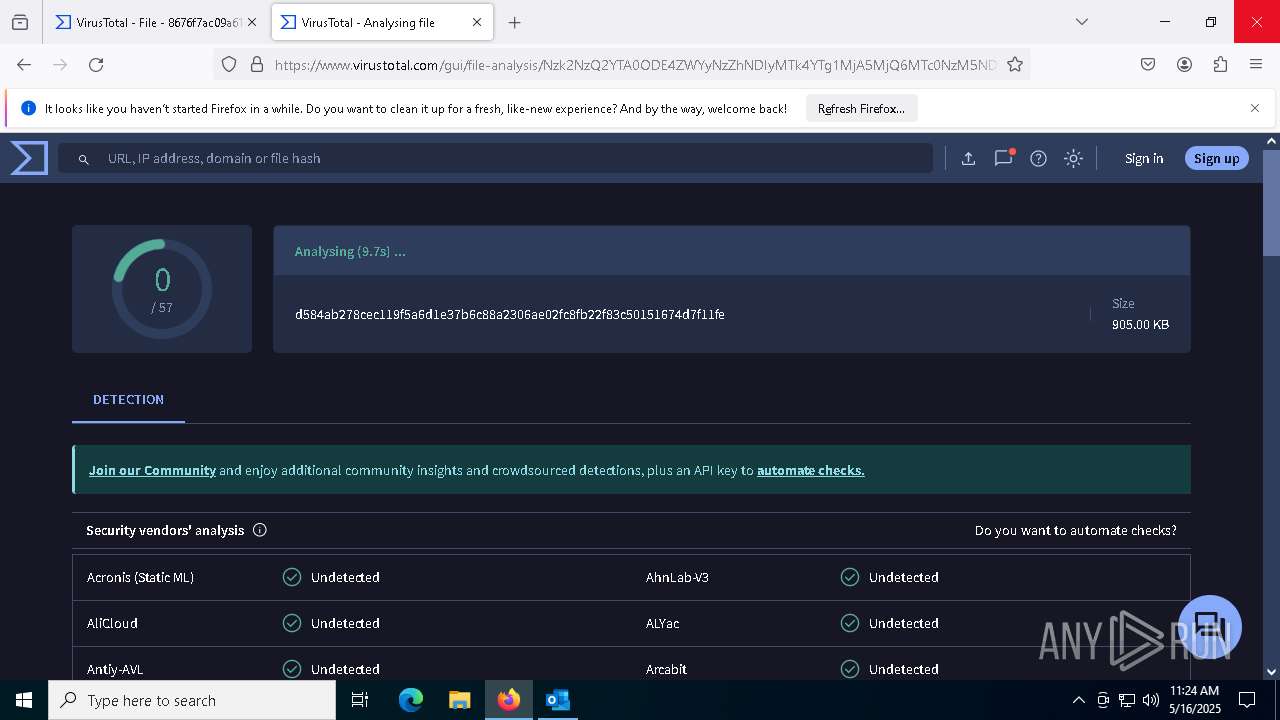
Task: Open the tracking protection shield icon
Action: coord(229,64)
